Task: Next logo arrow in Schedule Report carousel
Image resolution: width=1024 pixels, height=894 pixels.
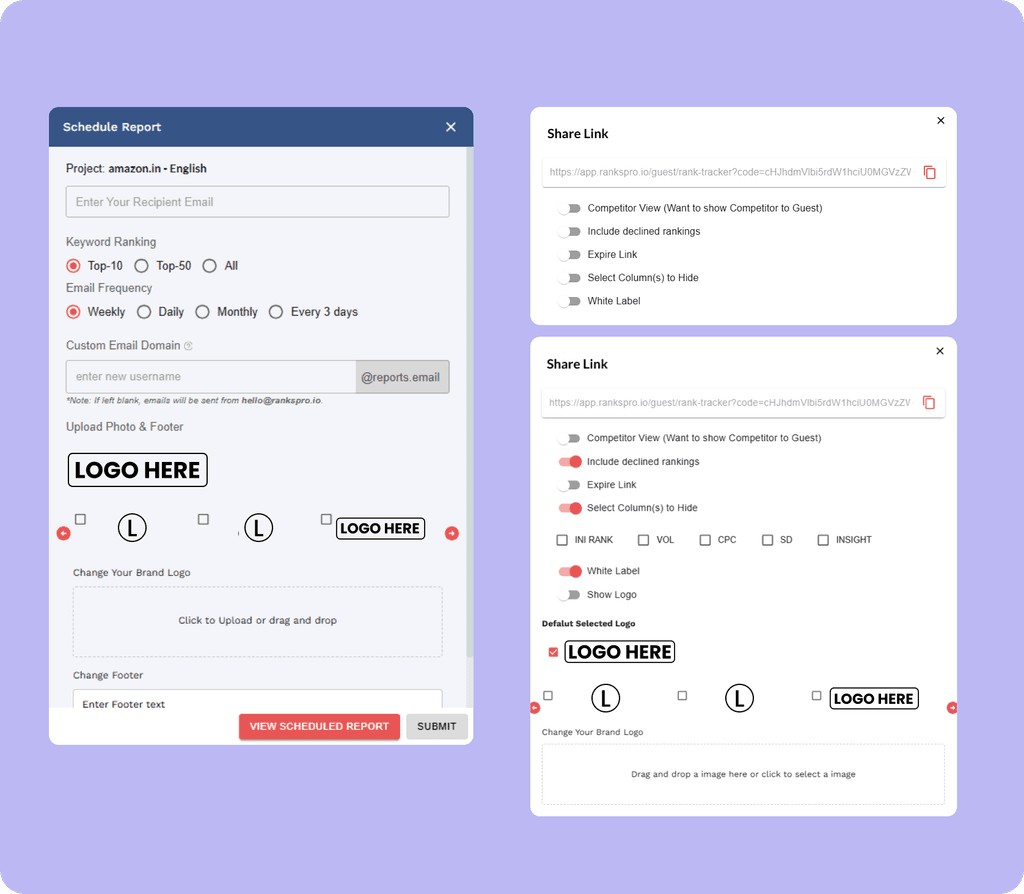Action: tap(452, 534)
